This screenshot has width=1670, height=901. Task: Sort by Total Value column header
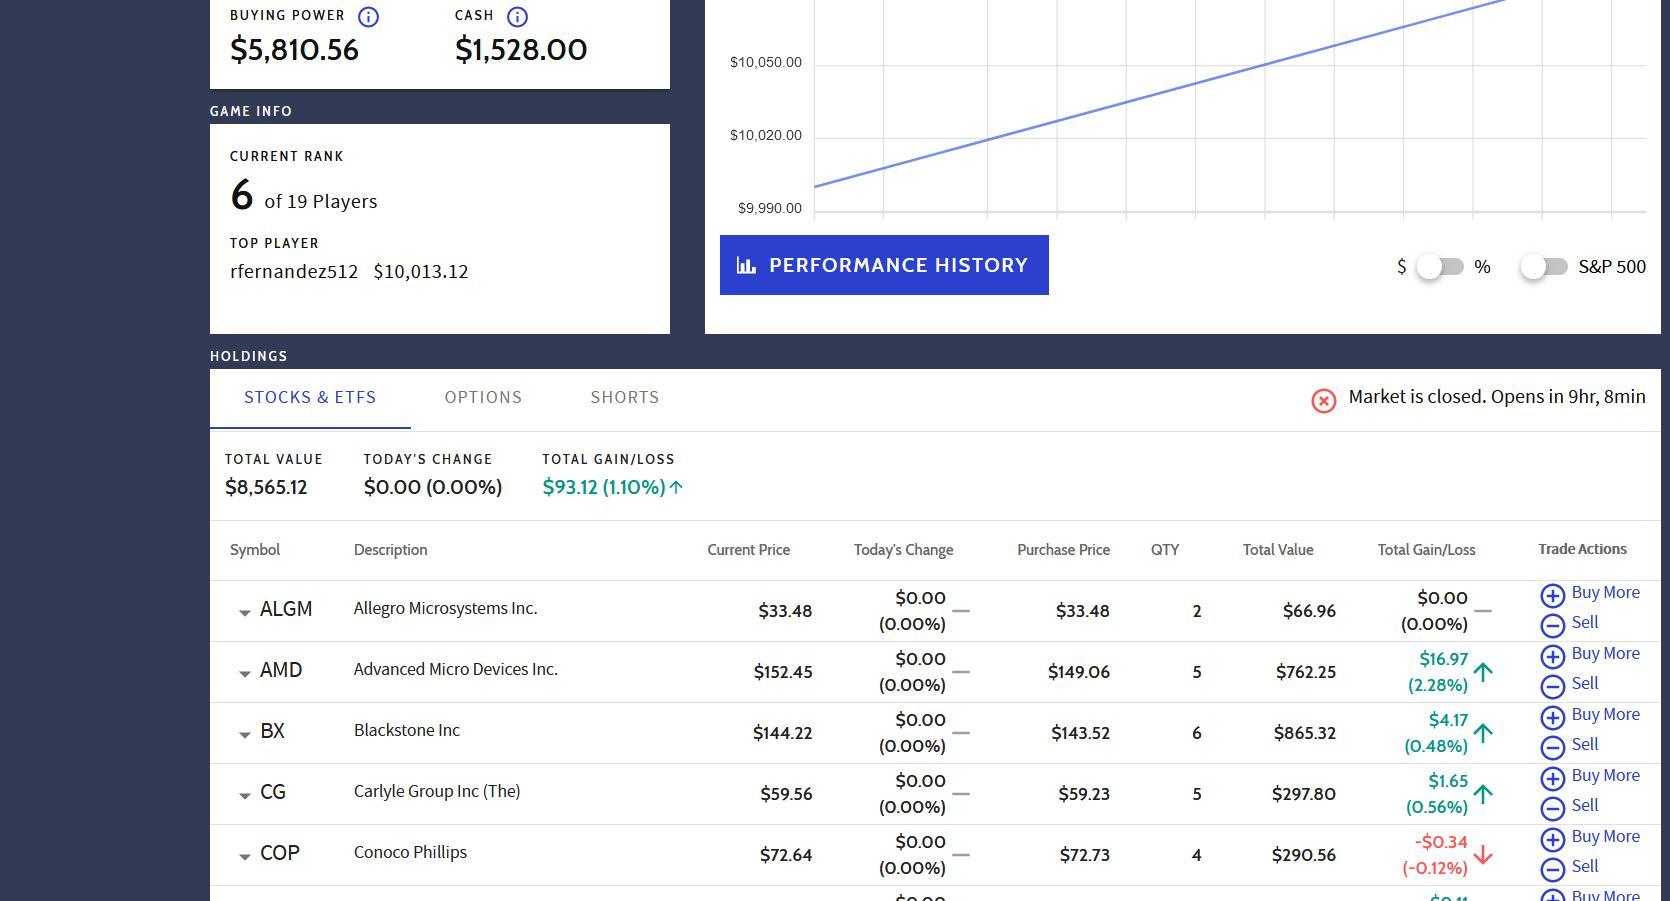pyautogui.click(x=1278, y=550)
